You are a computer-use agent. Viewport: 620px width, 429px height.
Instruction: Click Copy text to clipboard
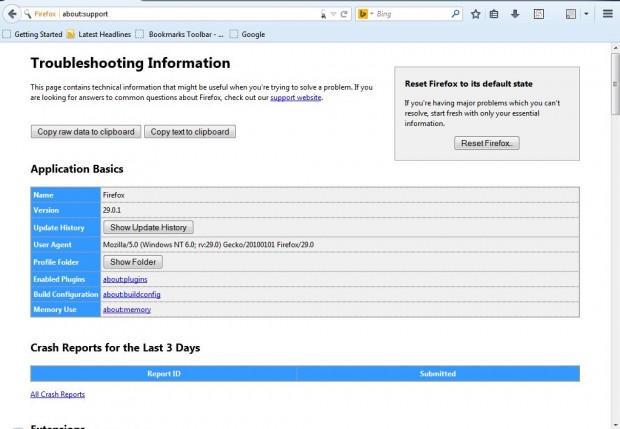[x=190, y=132]
